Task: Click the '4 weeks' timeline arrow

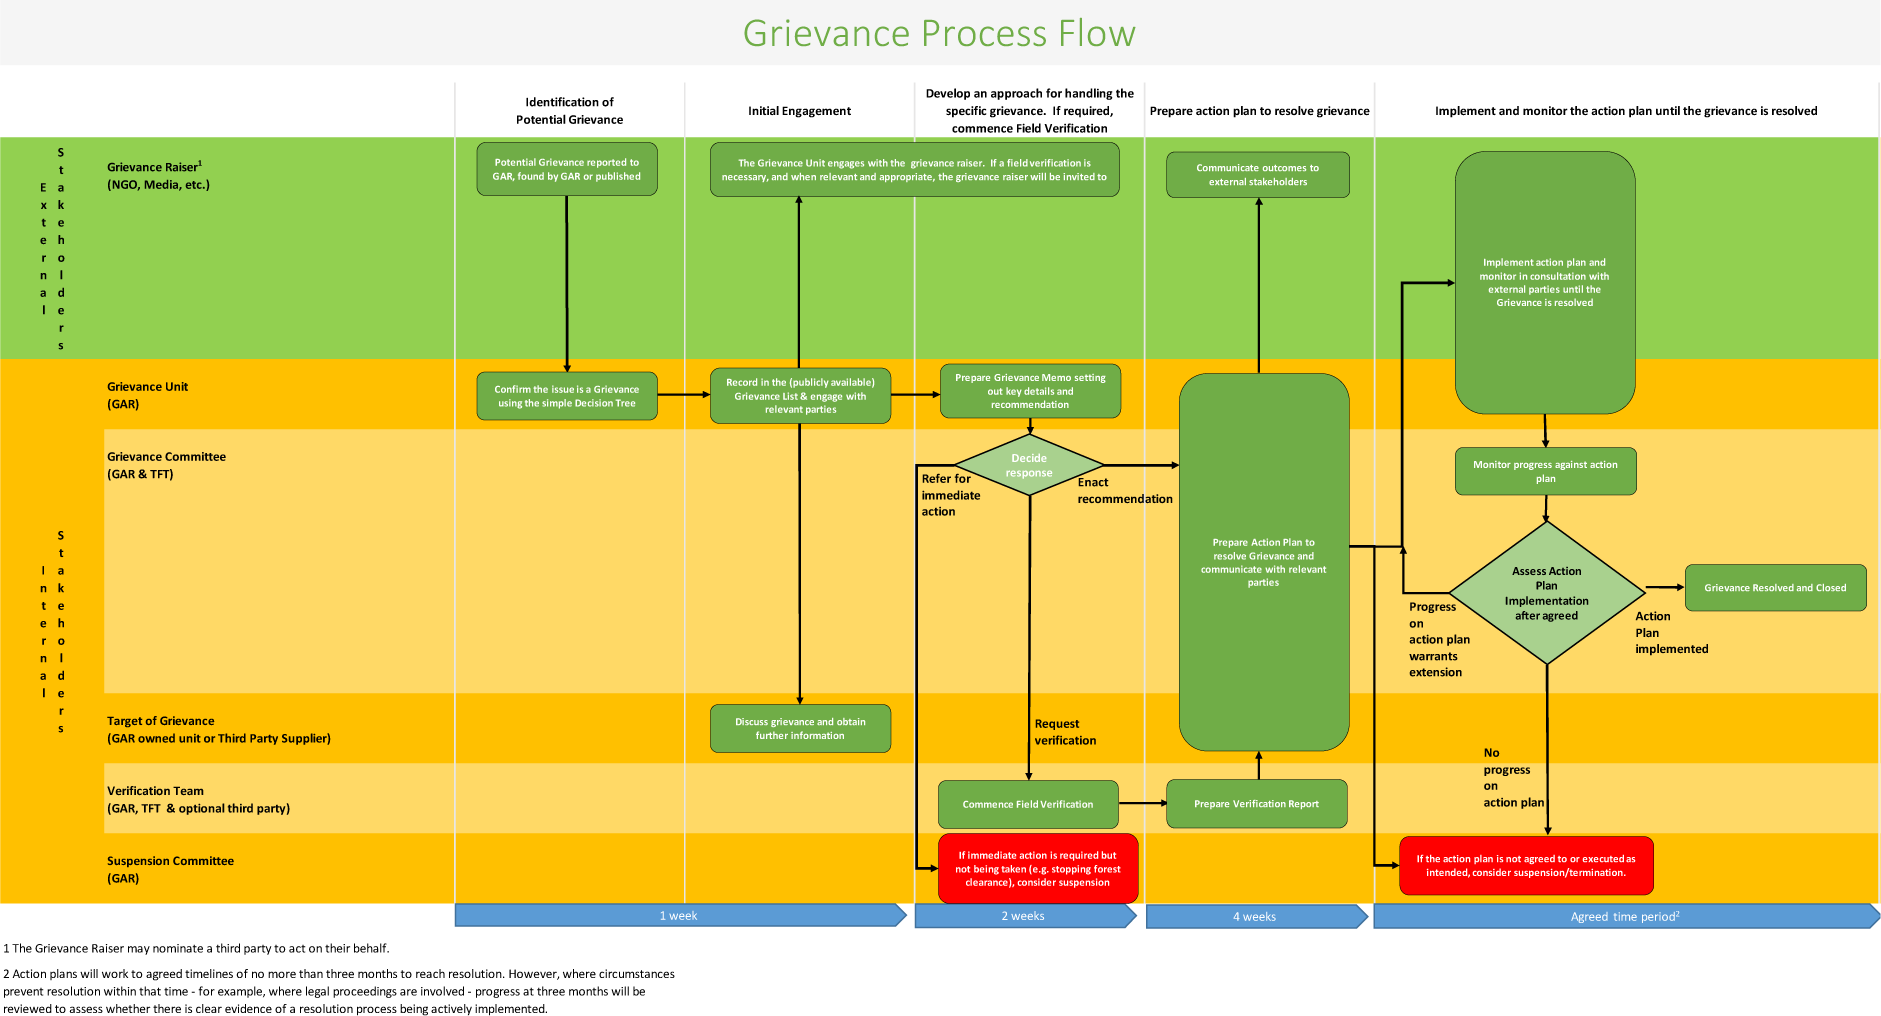Action: (1256, 917)
